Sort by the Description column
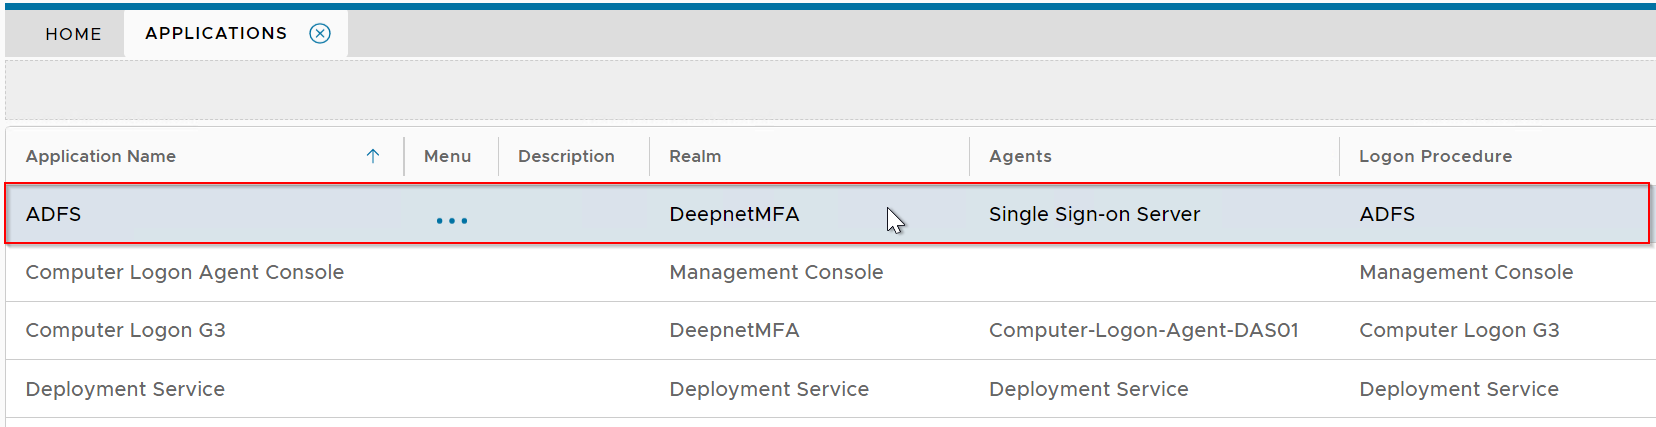The width and height of the screenshot is (1656, 427). pos(566,156)
